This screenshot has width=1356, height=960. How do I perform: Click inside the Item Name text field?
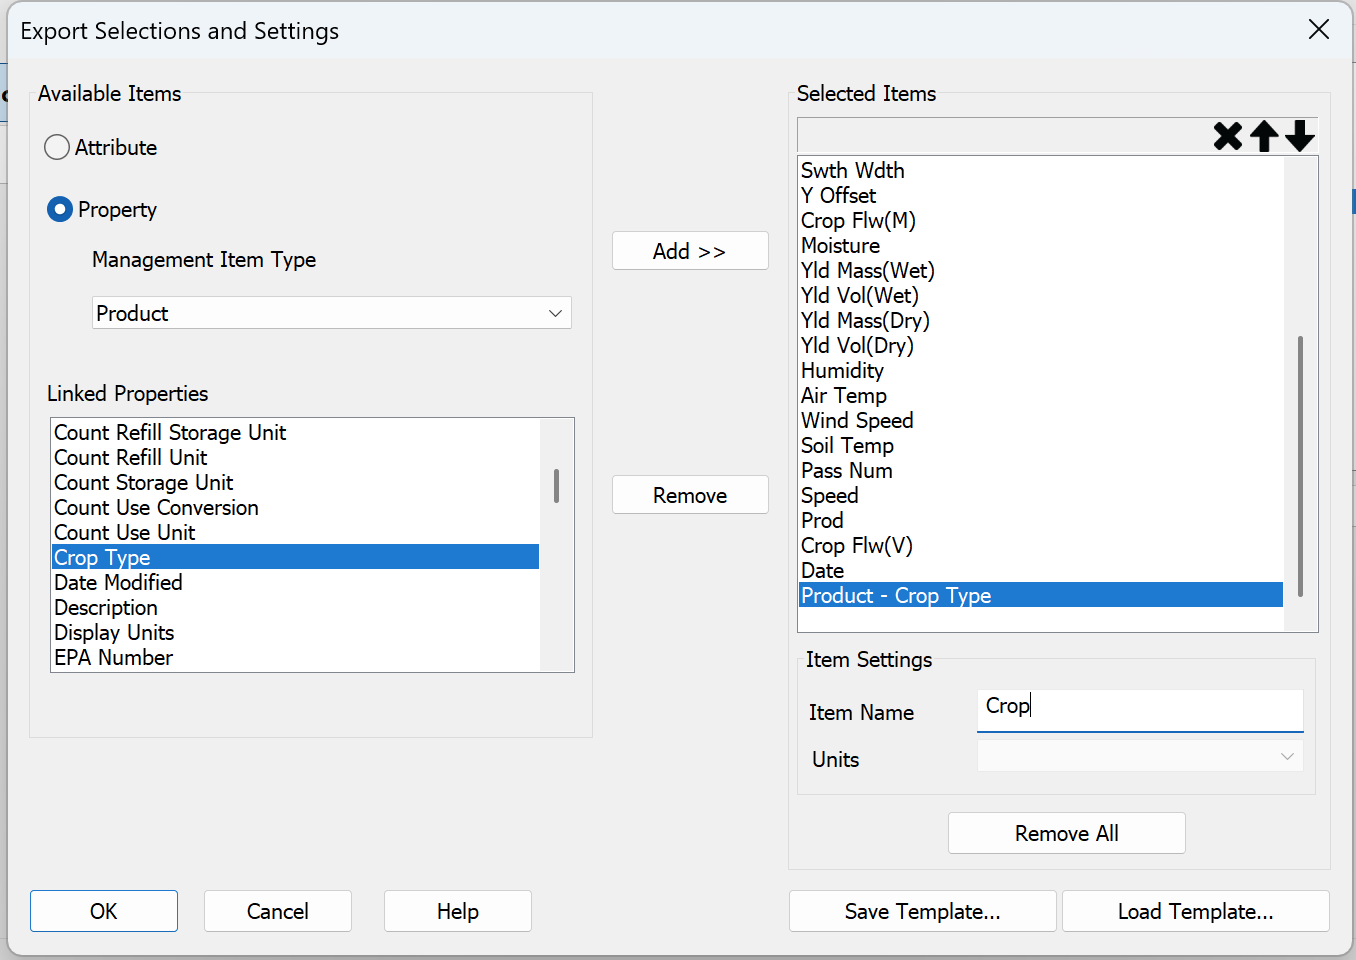[1140, 710]
